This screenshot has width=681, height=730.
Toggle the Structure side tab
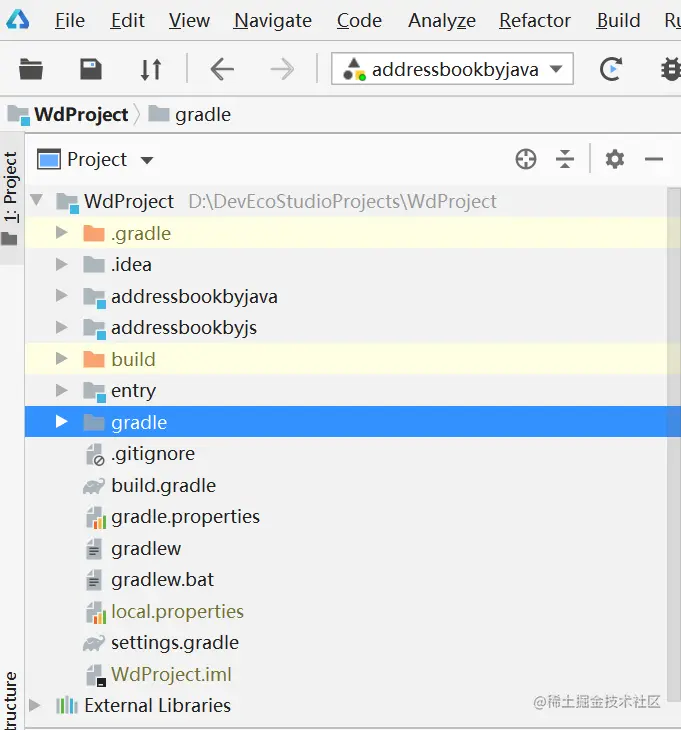[x=11, y=700]
